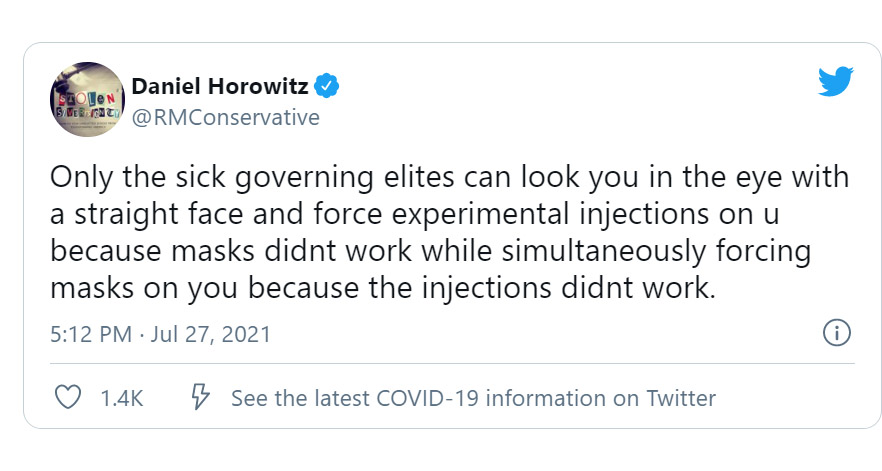Open the @RMConservative handle link
The image size is (882, 471).
pos(225,117)
